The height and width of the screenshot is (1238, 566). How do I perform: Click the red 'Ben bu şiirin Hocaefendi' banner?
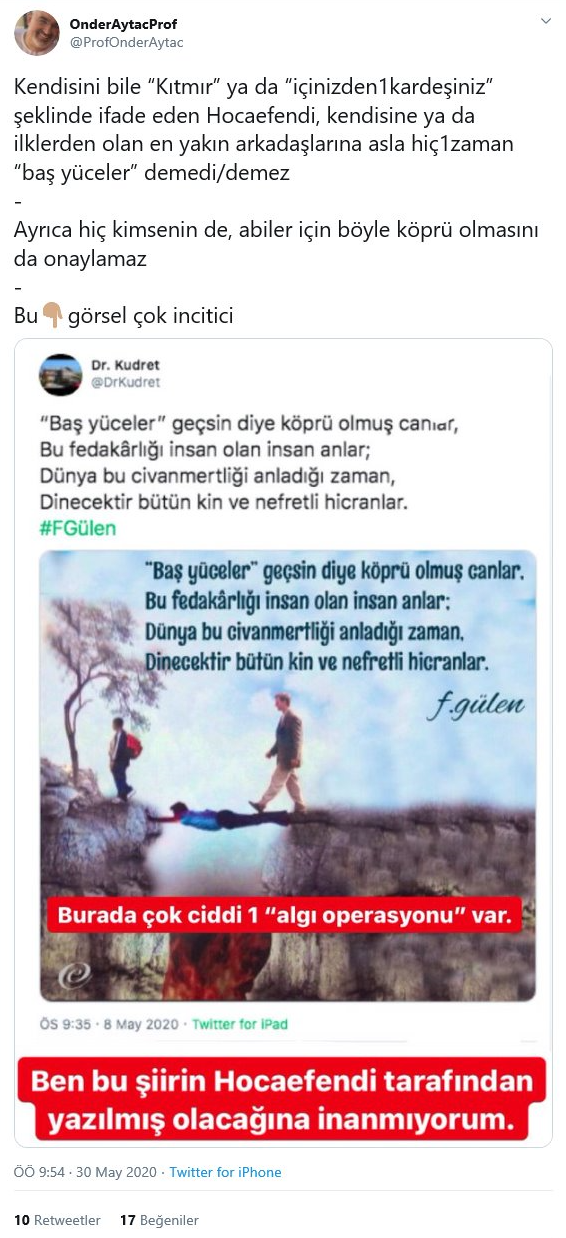(x=283, y=1099)
